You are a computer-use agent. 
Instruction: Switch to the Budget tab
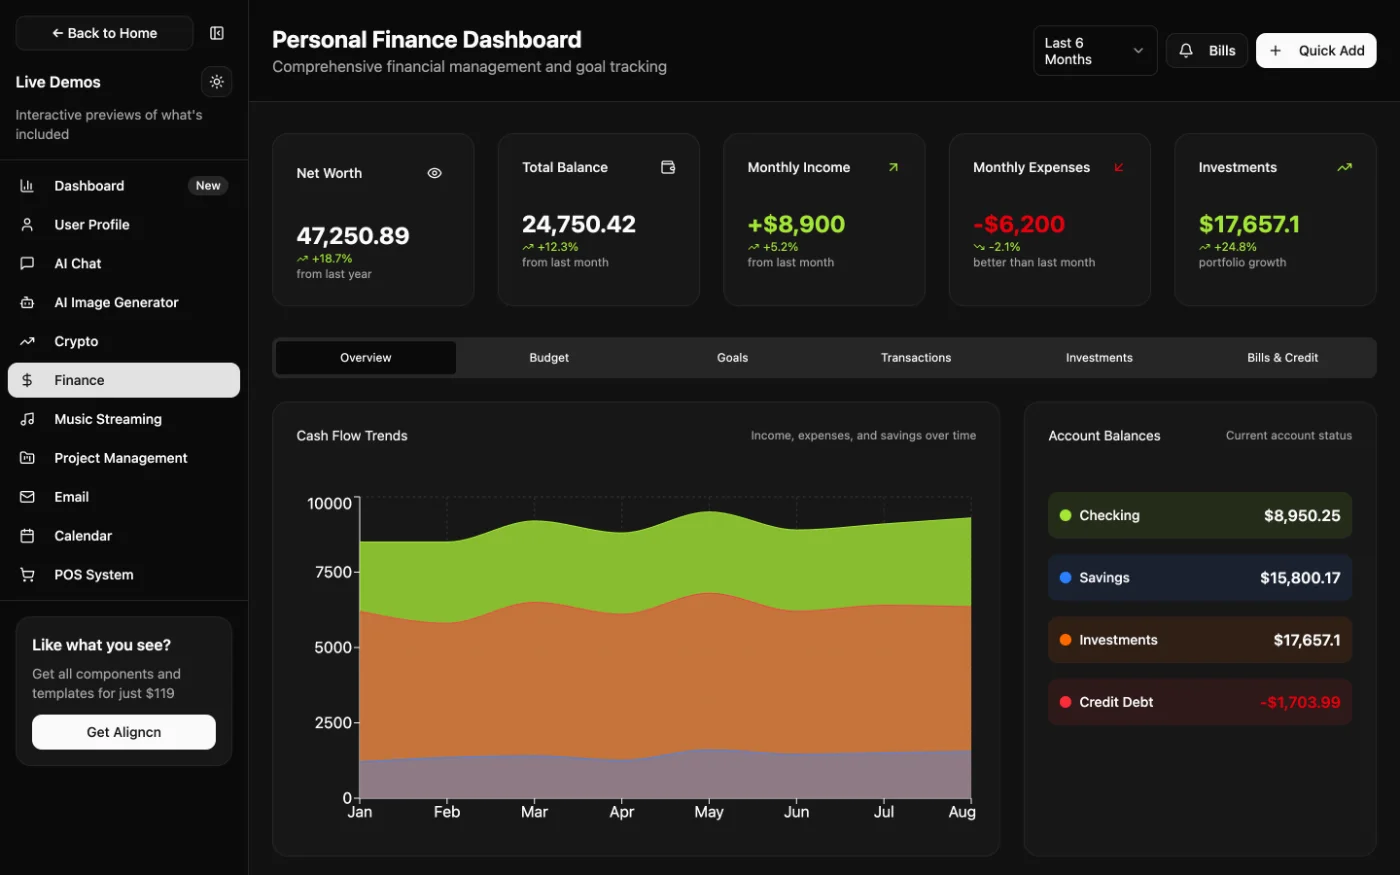click(549, 358)
